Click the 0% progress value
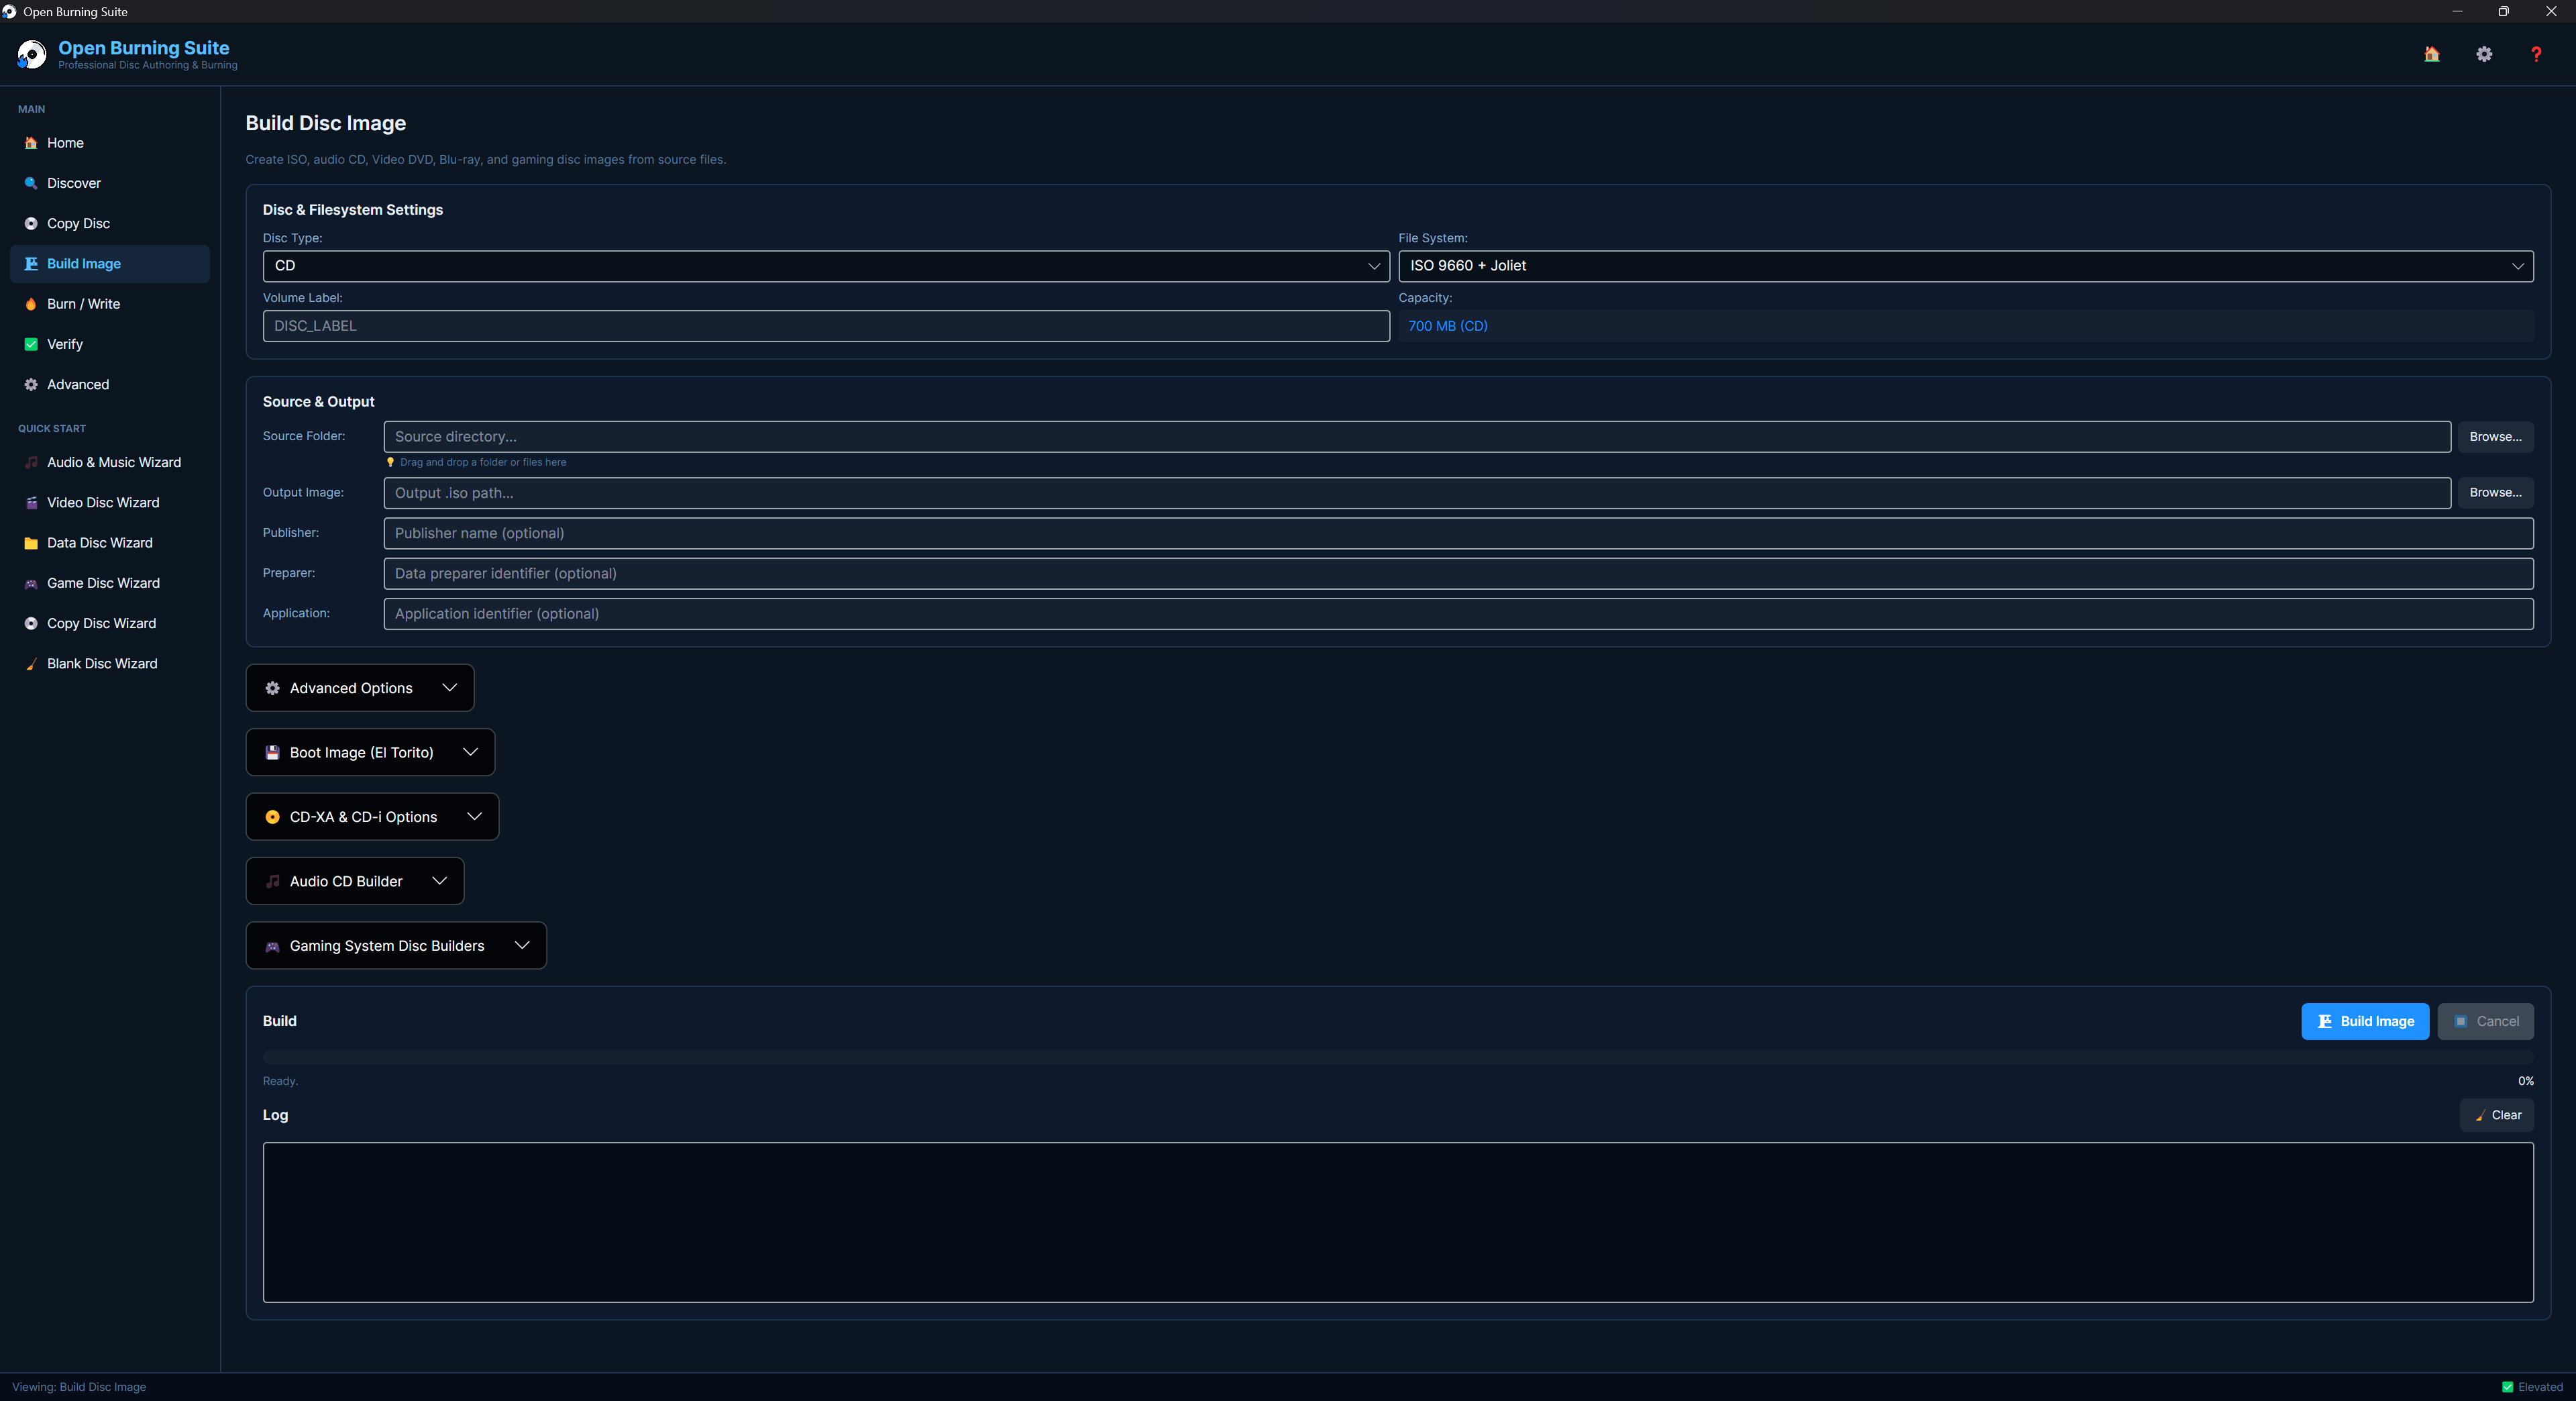This screenshot has width=2576, height=1401. point(2525,1081)
